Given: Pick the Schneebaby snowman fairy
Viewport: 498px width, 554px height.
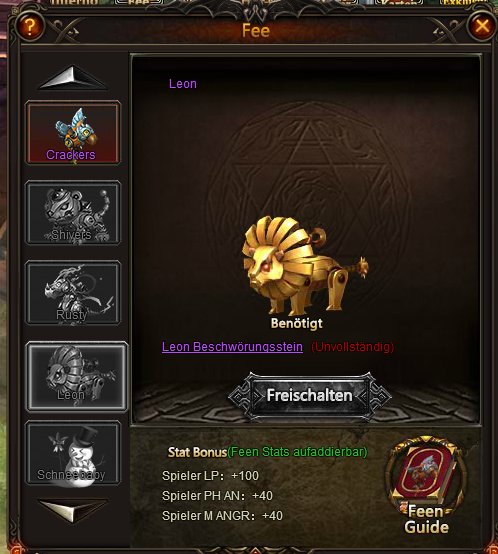Looking at the screenshot, I should coord(73,453).
